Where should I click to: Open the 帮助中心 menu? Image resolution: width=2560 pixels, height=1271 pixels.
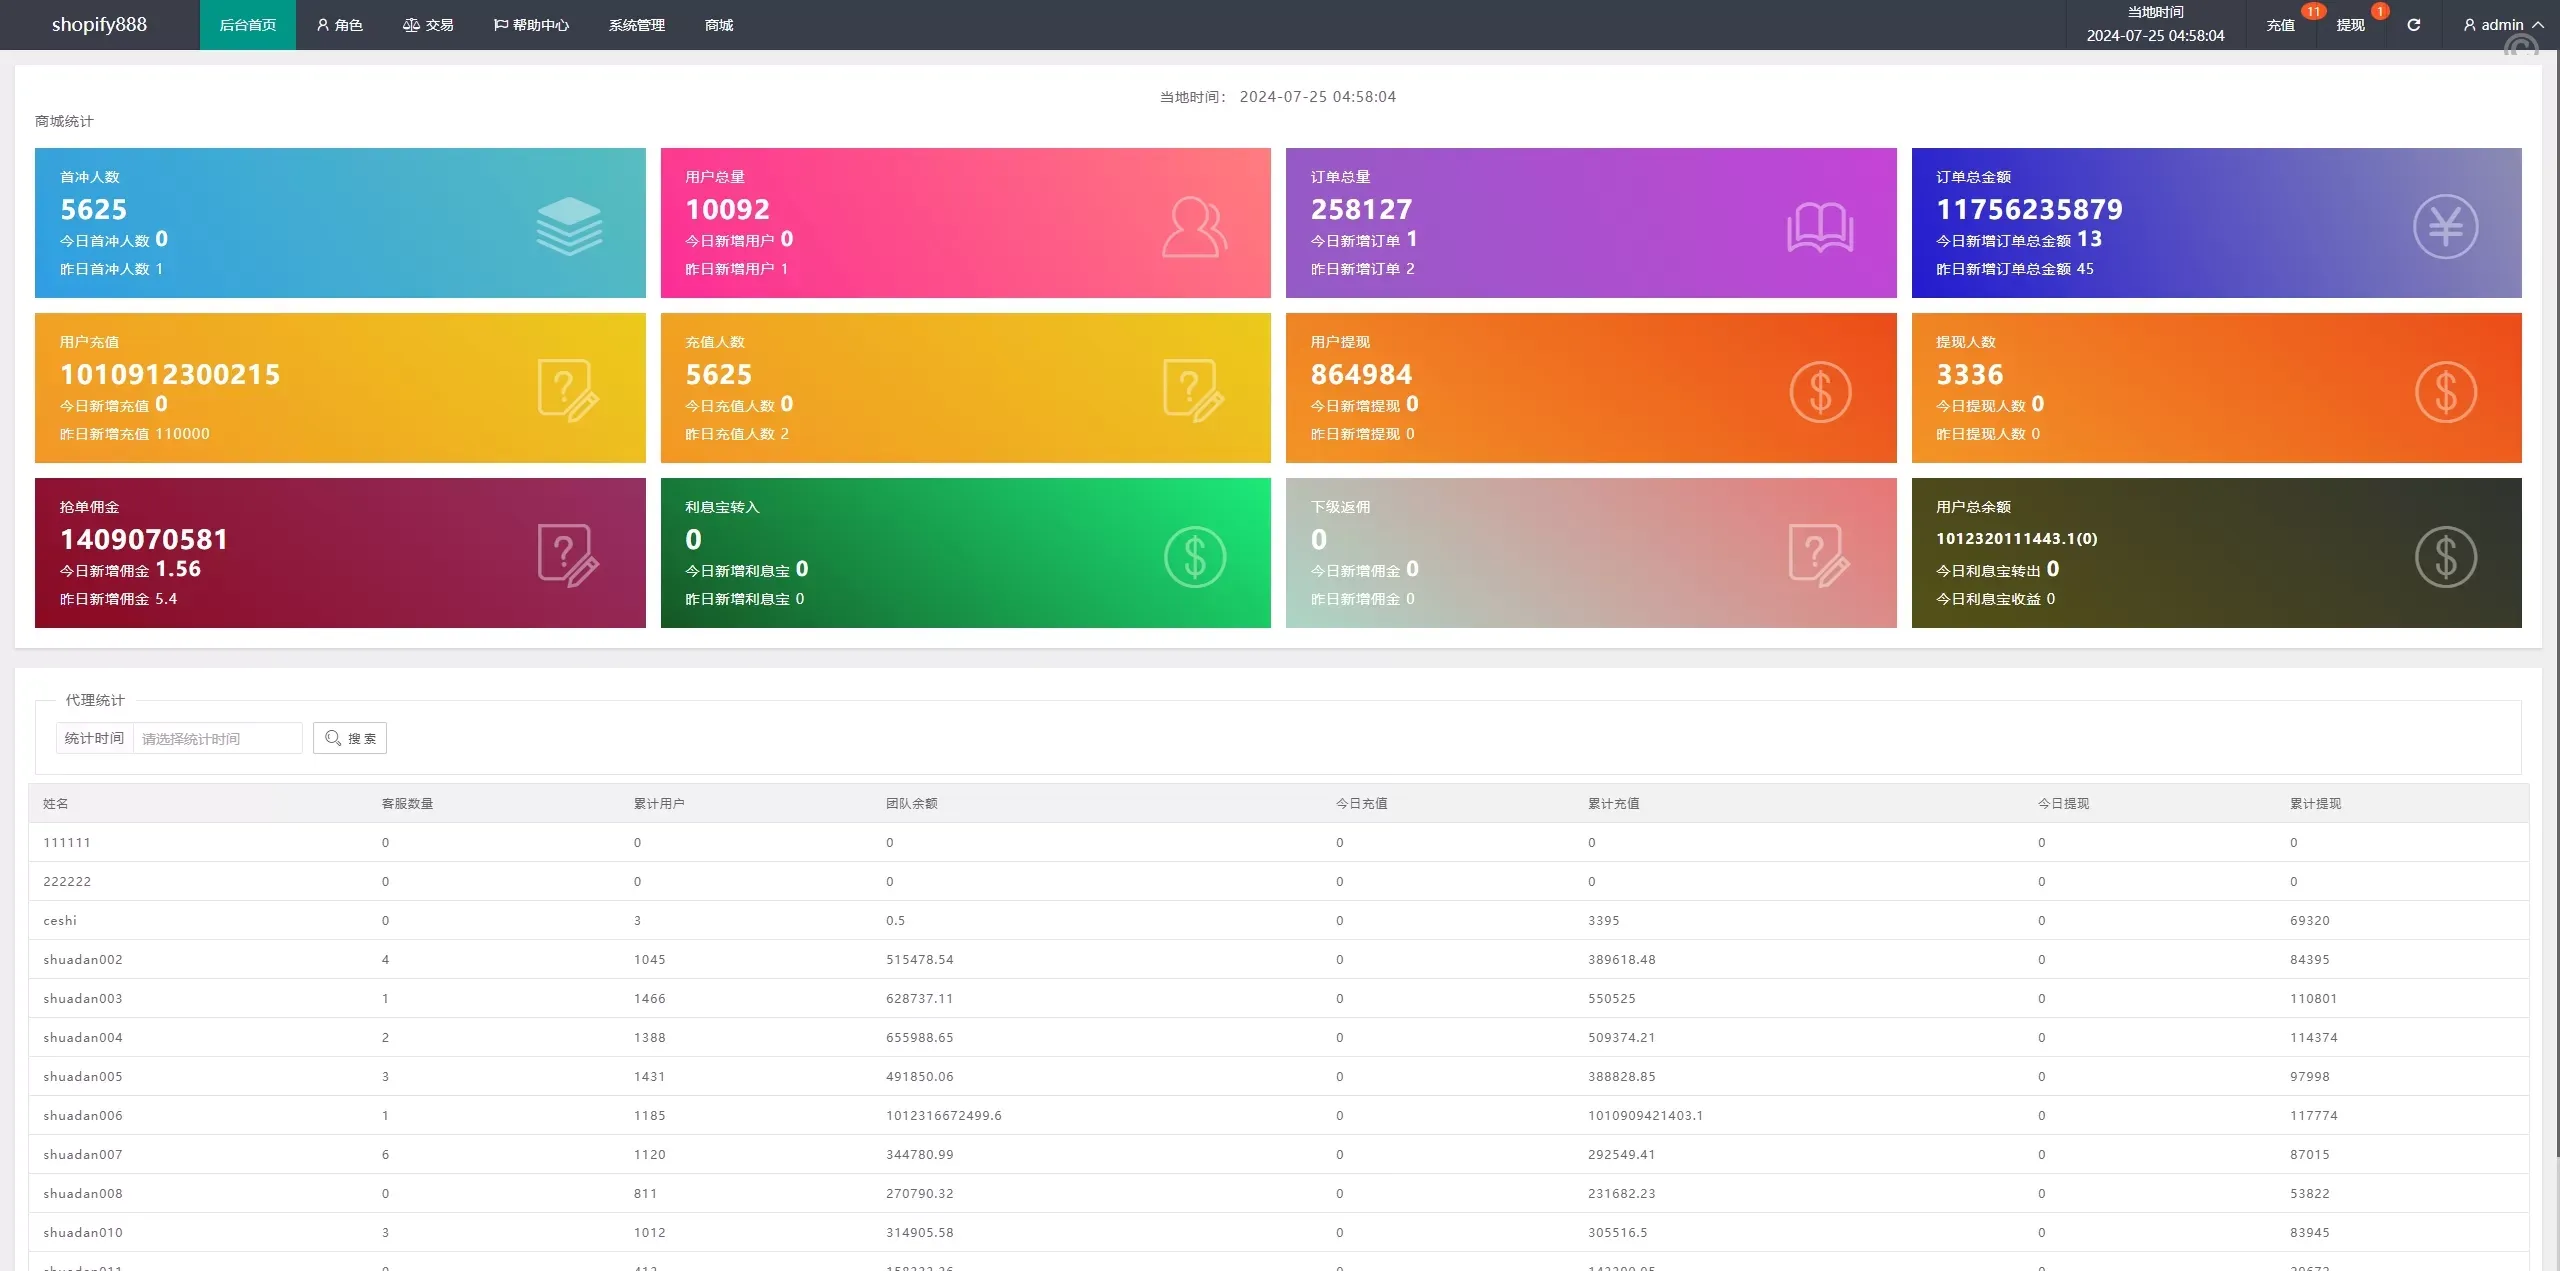pyautogui.click(x=531, y=25)
